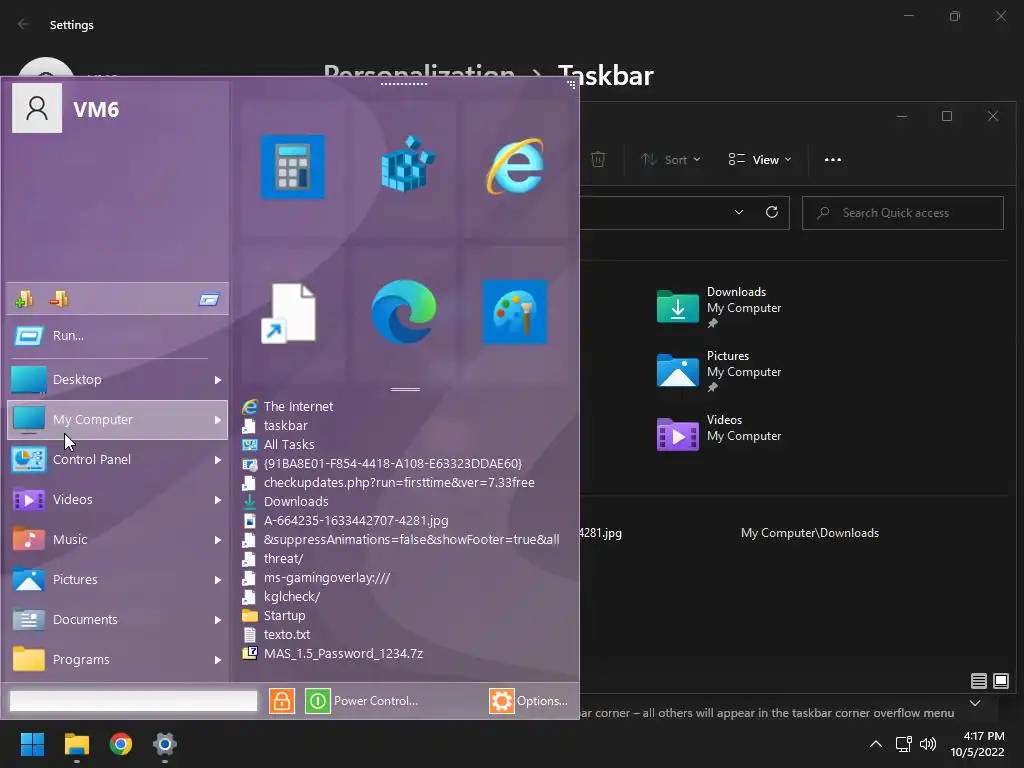
Task: Click the Windows Start button
Action: tap(32, 744)
